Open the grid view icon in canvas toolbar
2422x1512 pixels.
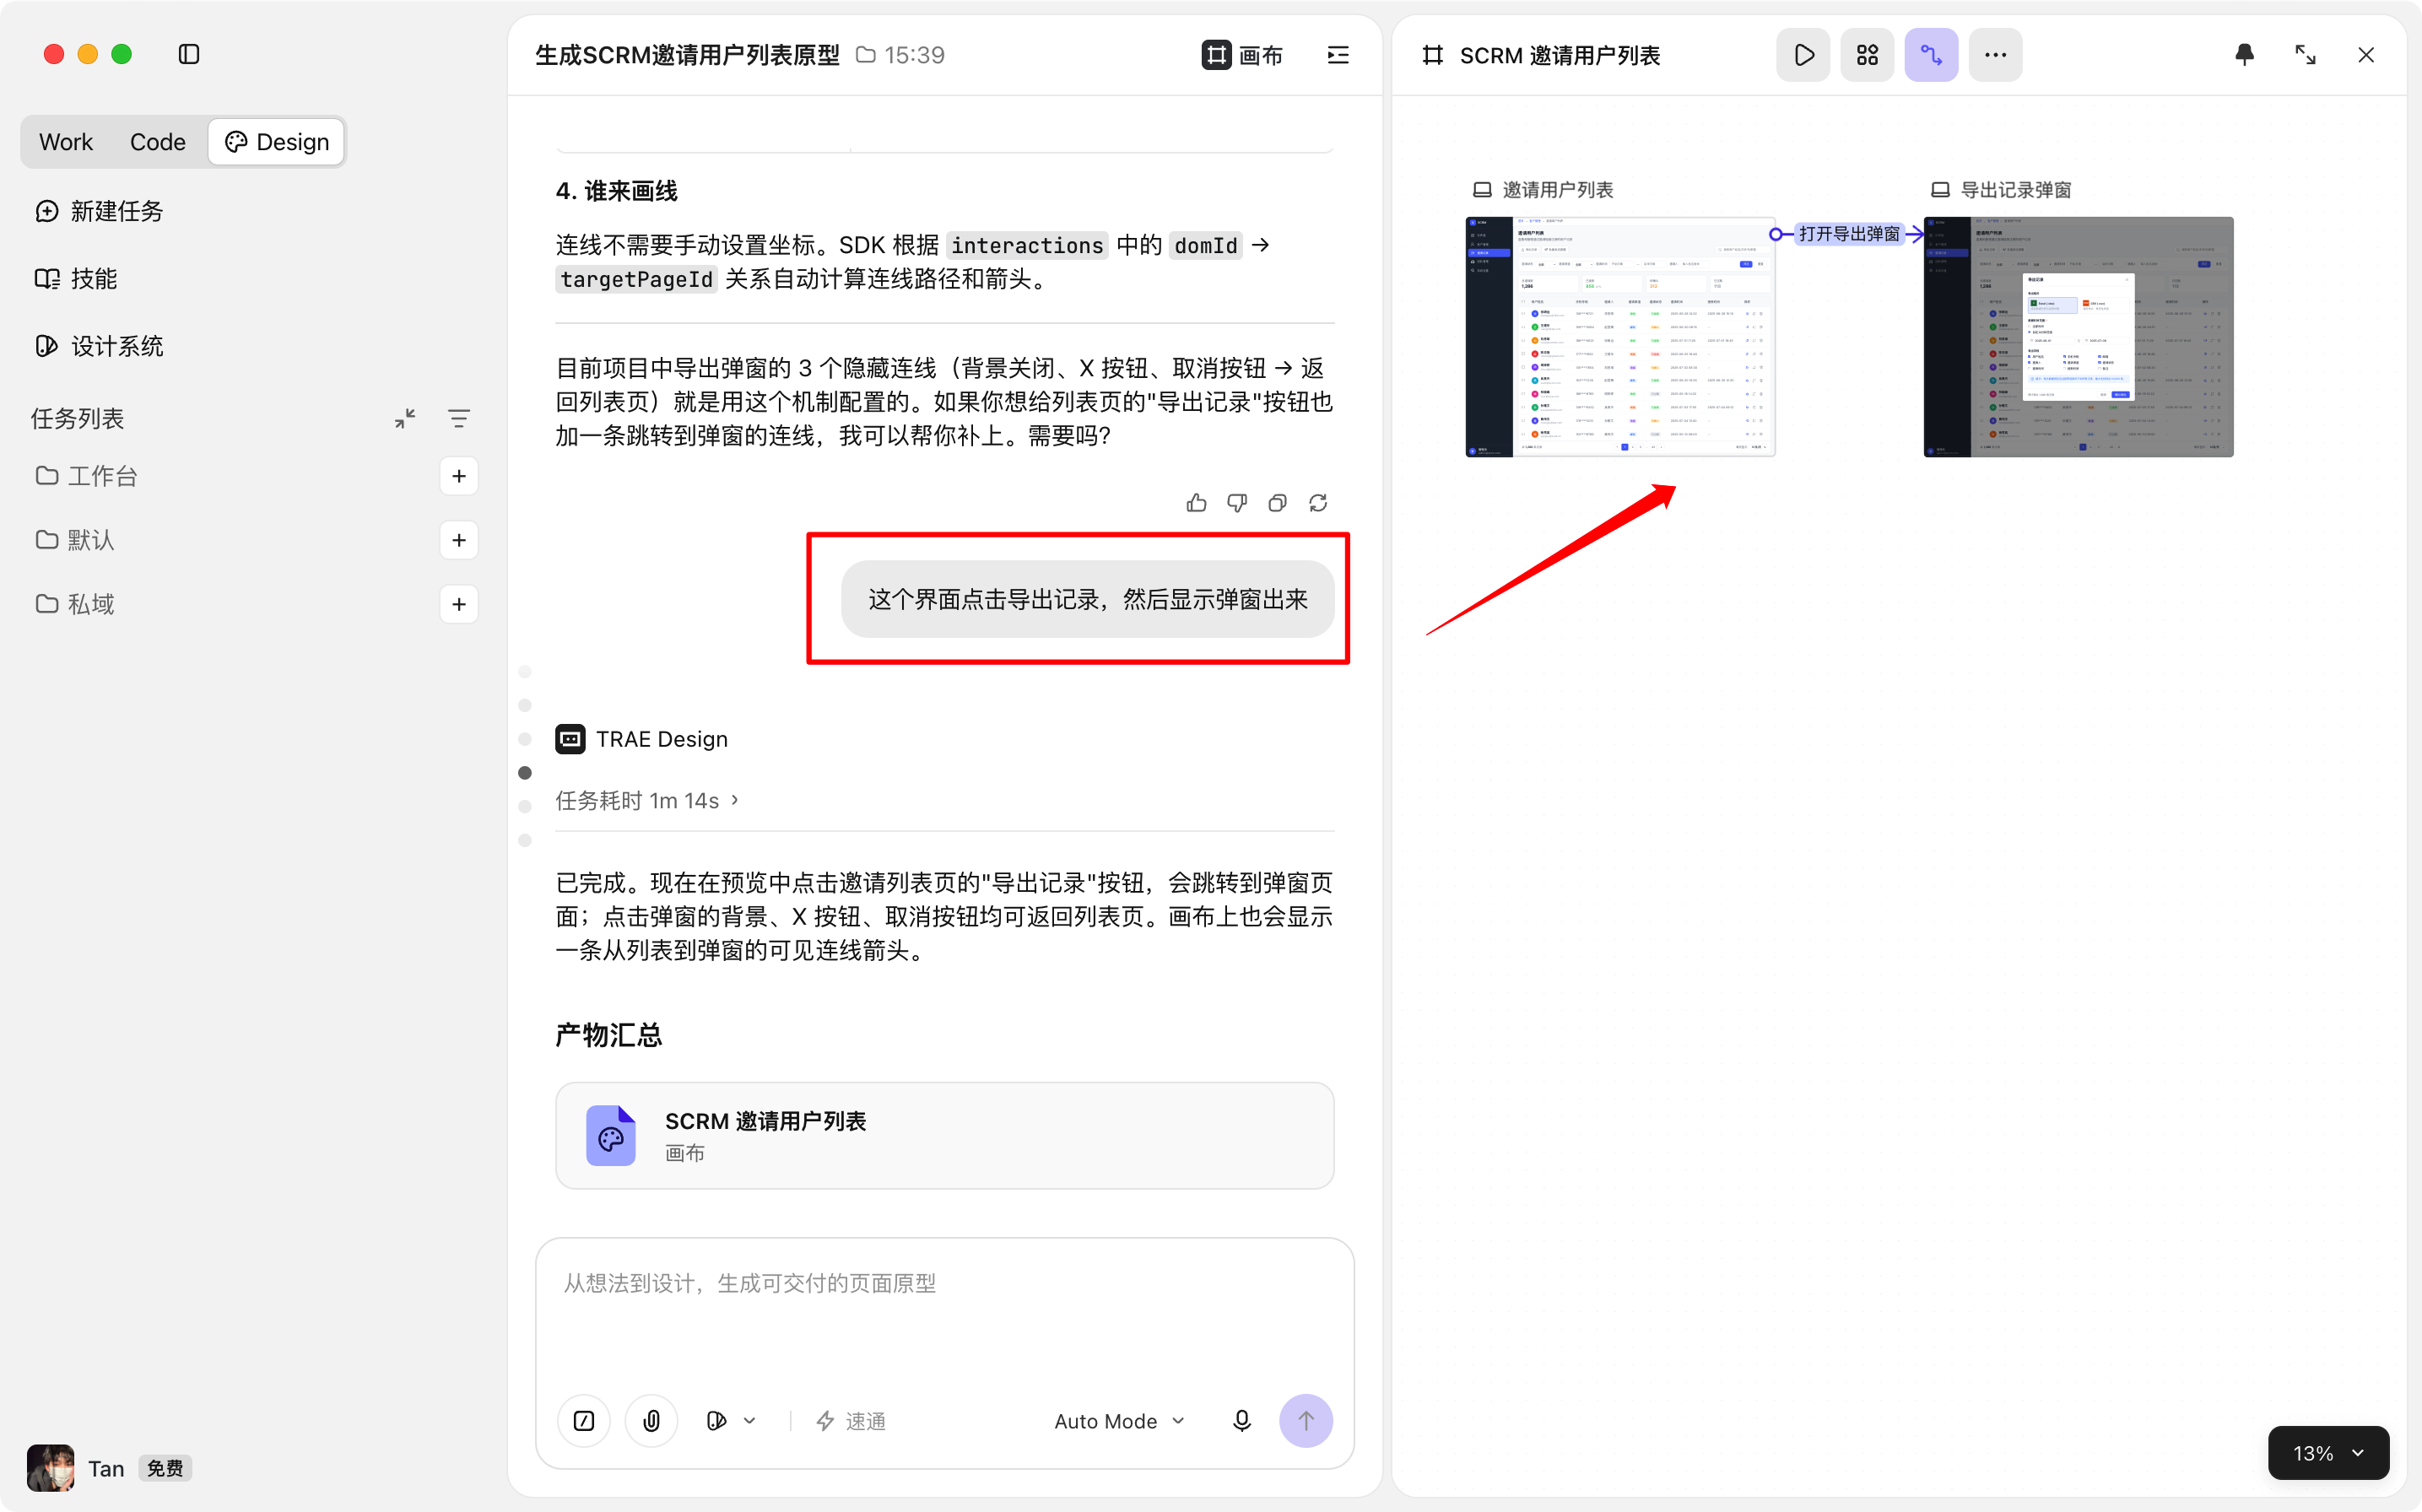click(x=1867, y=55)
